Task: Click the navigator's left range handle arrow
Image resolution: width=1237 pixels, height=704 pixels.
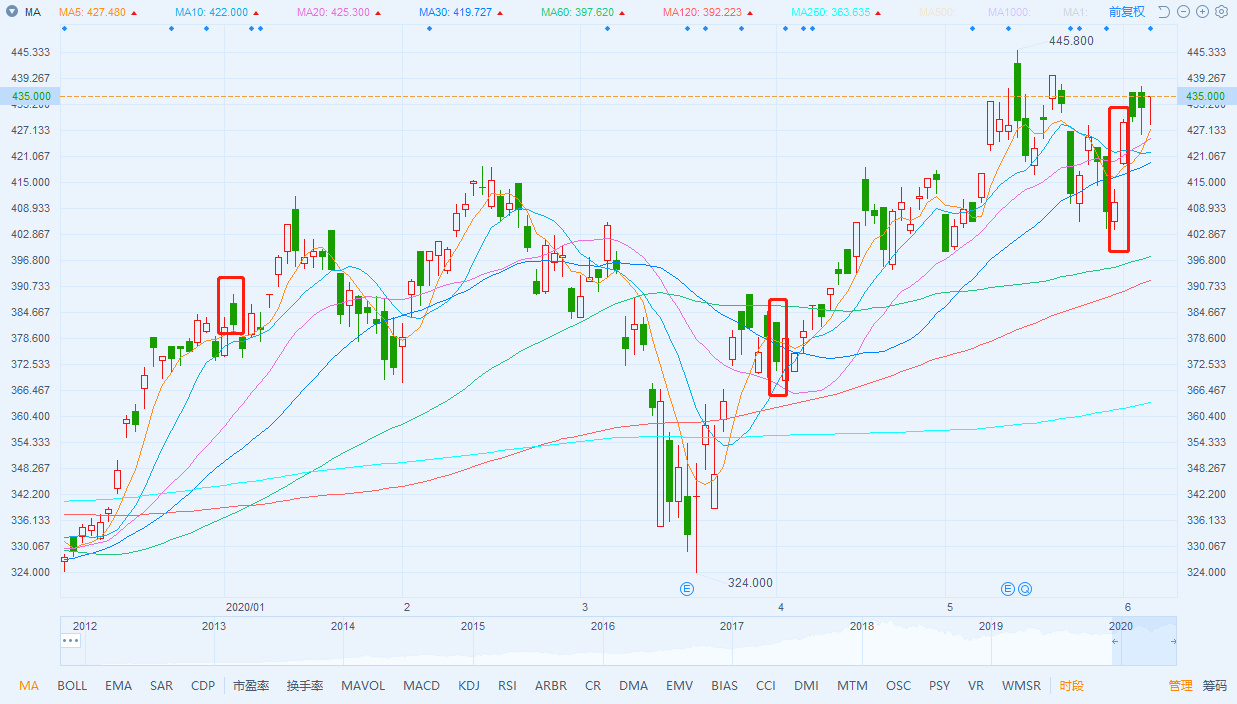Action: (1115, 641)
